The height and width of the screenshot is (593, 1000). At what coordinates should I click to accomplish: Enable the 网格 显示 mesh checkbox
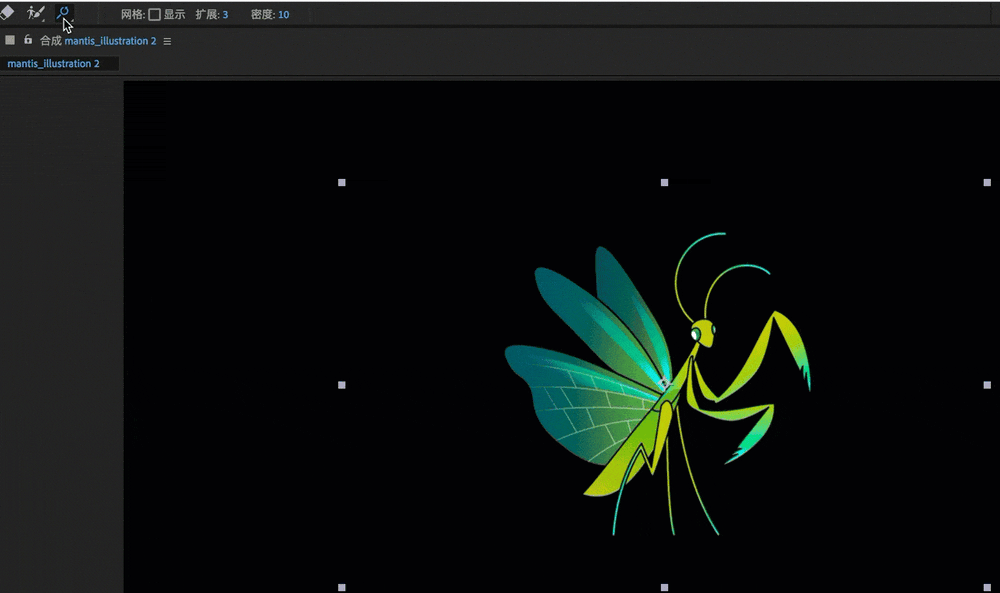tap(154, 15)
